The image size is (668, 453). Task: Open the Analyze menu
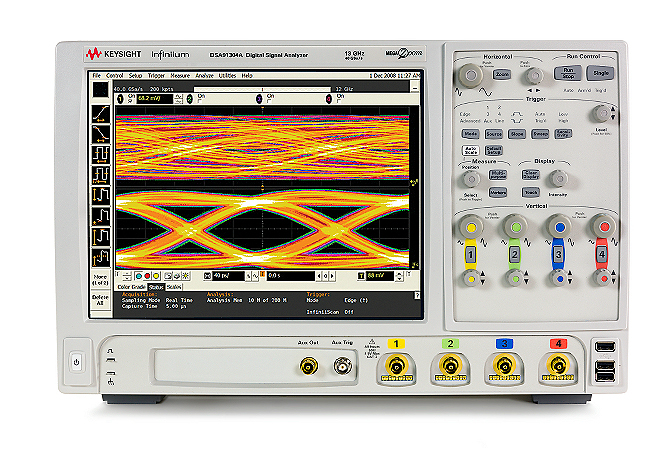[204, 76]
